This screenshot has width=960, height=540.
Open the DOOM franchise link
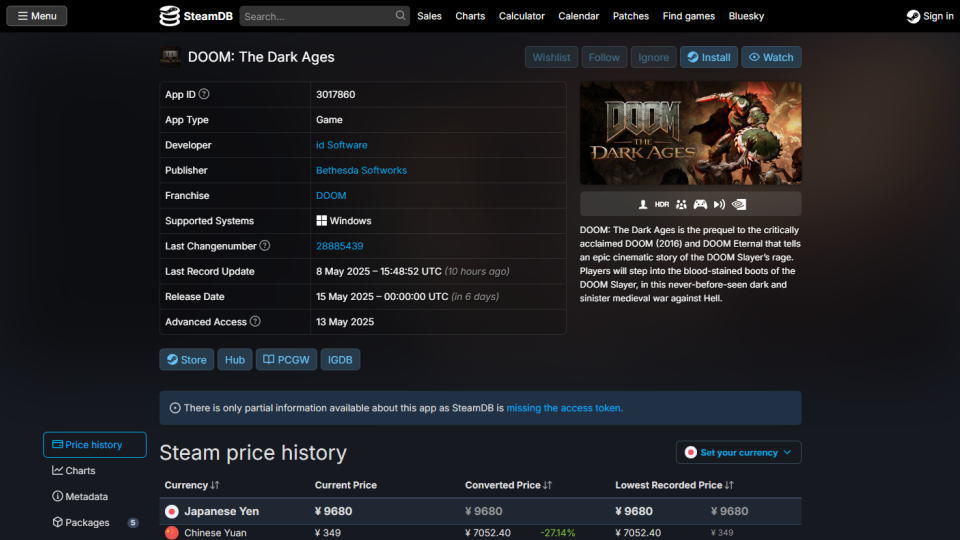pyautogui.click(x=331, y=195)
